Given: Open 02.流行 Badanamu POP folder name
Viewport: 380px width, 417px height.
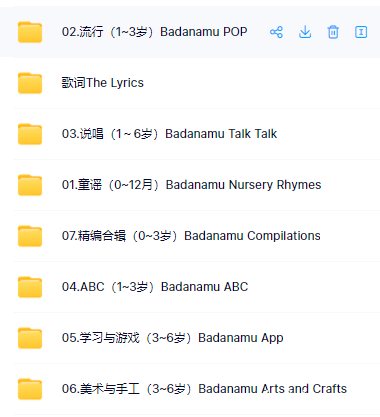Looking at the screenshot, I should tap(154, 32).
